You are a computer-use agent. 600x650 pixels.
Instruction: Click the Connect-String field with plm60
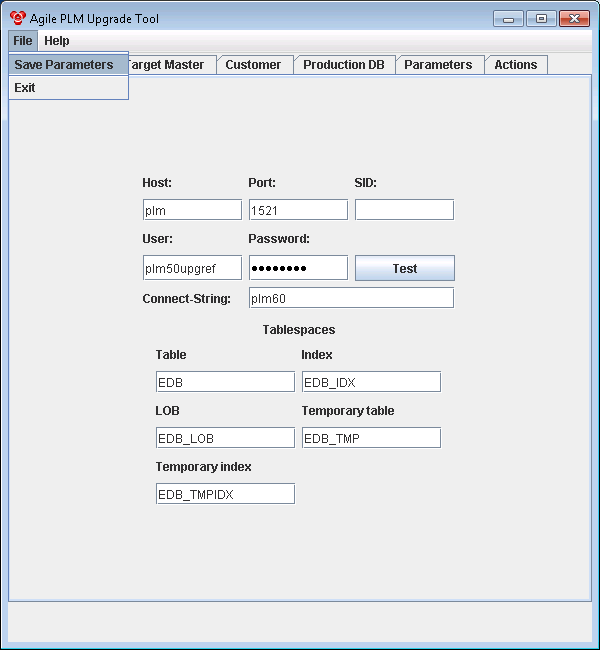(352, 298)
